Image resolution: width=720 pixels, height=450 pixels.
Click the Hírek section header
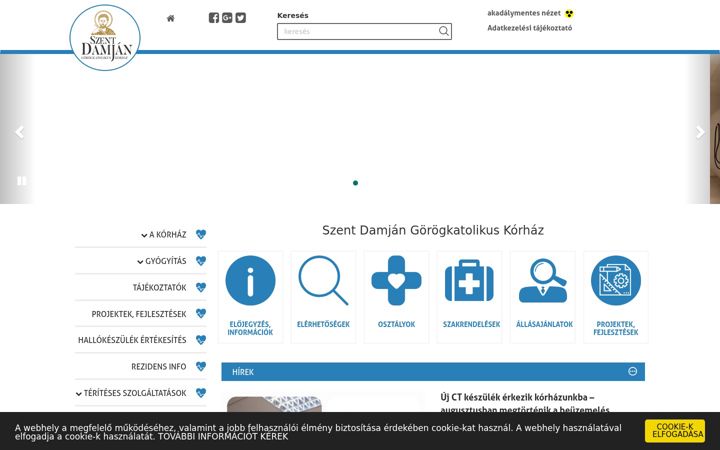433,371
